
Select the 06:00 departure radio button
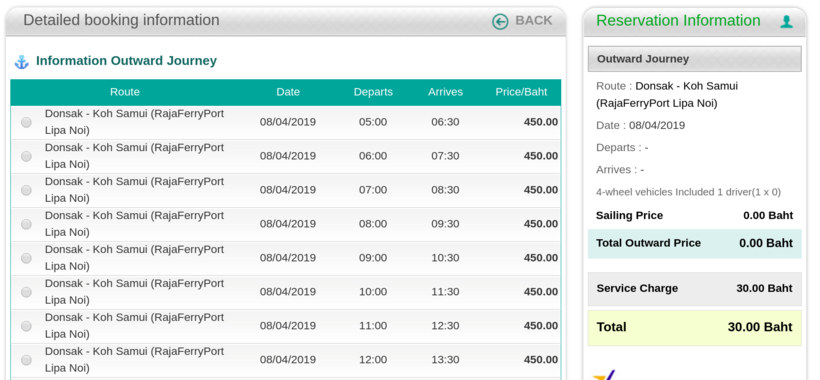(x=26, y=156)
